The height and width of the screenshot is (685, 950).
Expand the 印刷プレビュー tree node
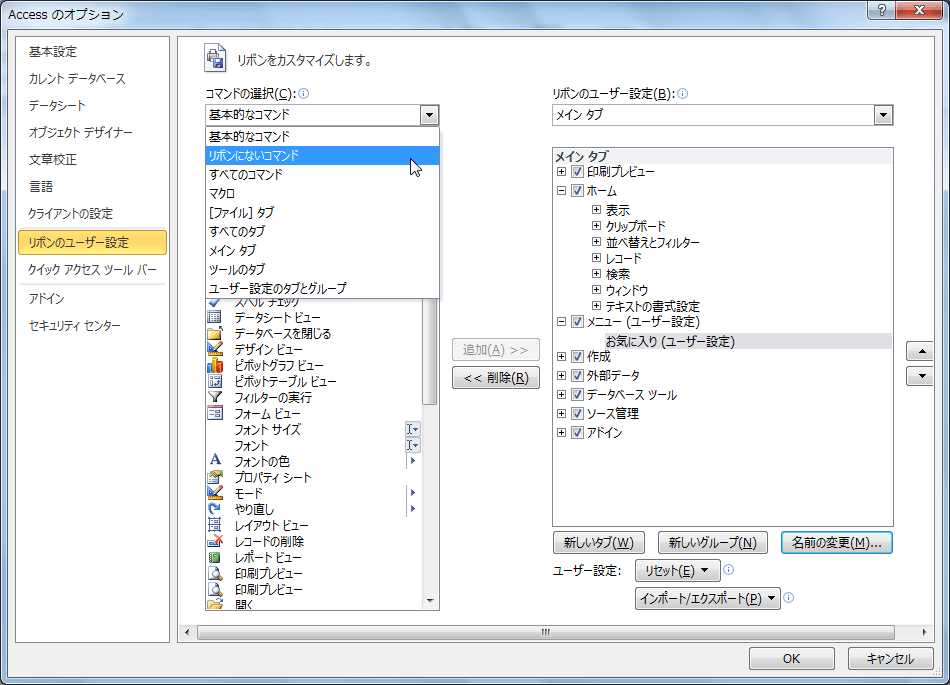pyautogui.click(x=562, y=171)
